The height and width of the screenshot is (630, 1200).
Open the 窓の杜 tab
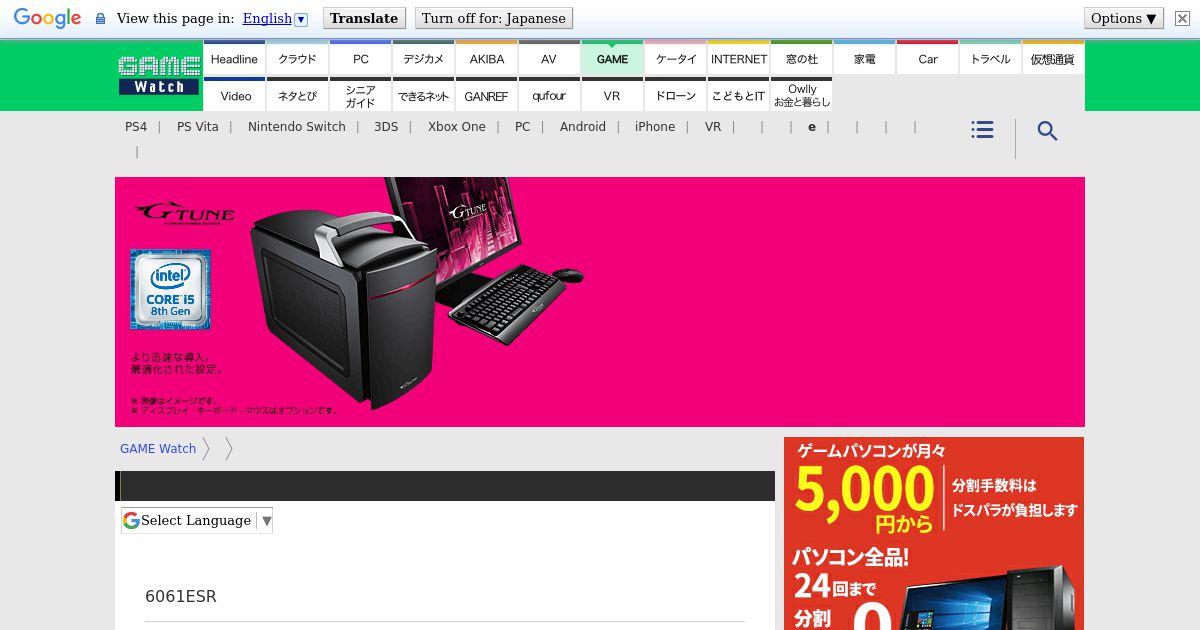click(x=801, y=59)
